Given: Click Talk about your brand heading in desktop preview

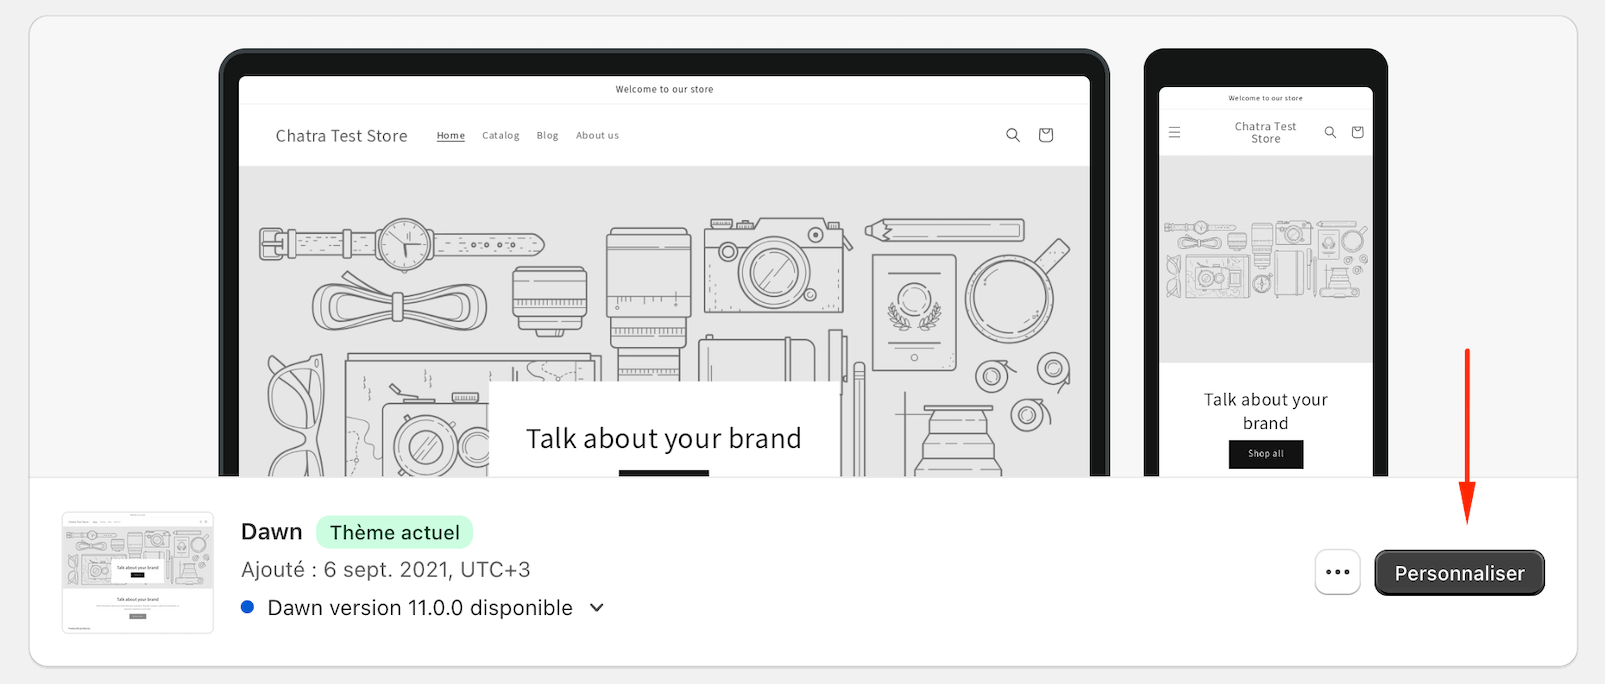Looking at the screenshot, I should pos(664,439).
